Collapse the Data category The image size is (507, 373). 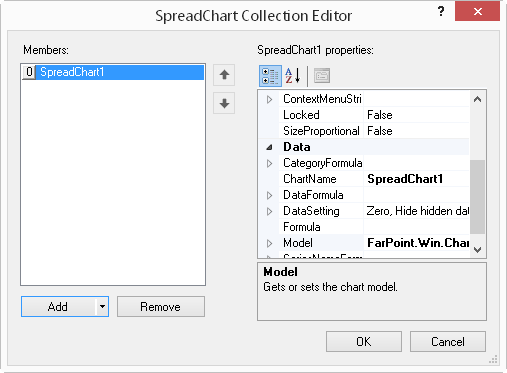pos(269,147)
